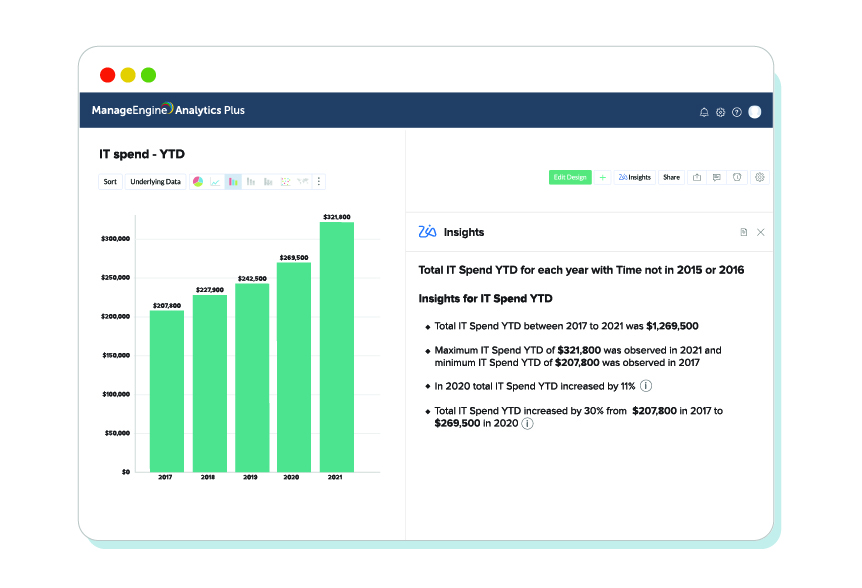Screen dimensions: 862x588
Task: Open notifications bell in header
Action: pyautogui.click(x=704, y=112)
